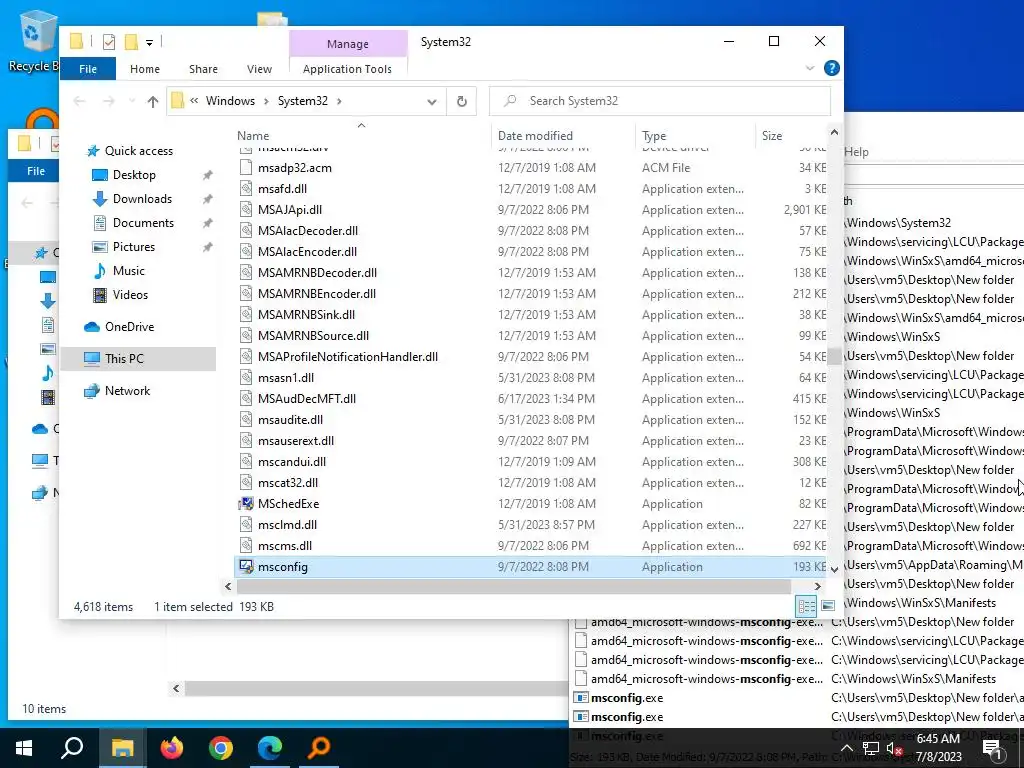Launch Google Chrome from the taskbar
Viewport: 1024px width, 768px height.
click(221, 748)
